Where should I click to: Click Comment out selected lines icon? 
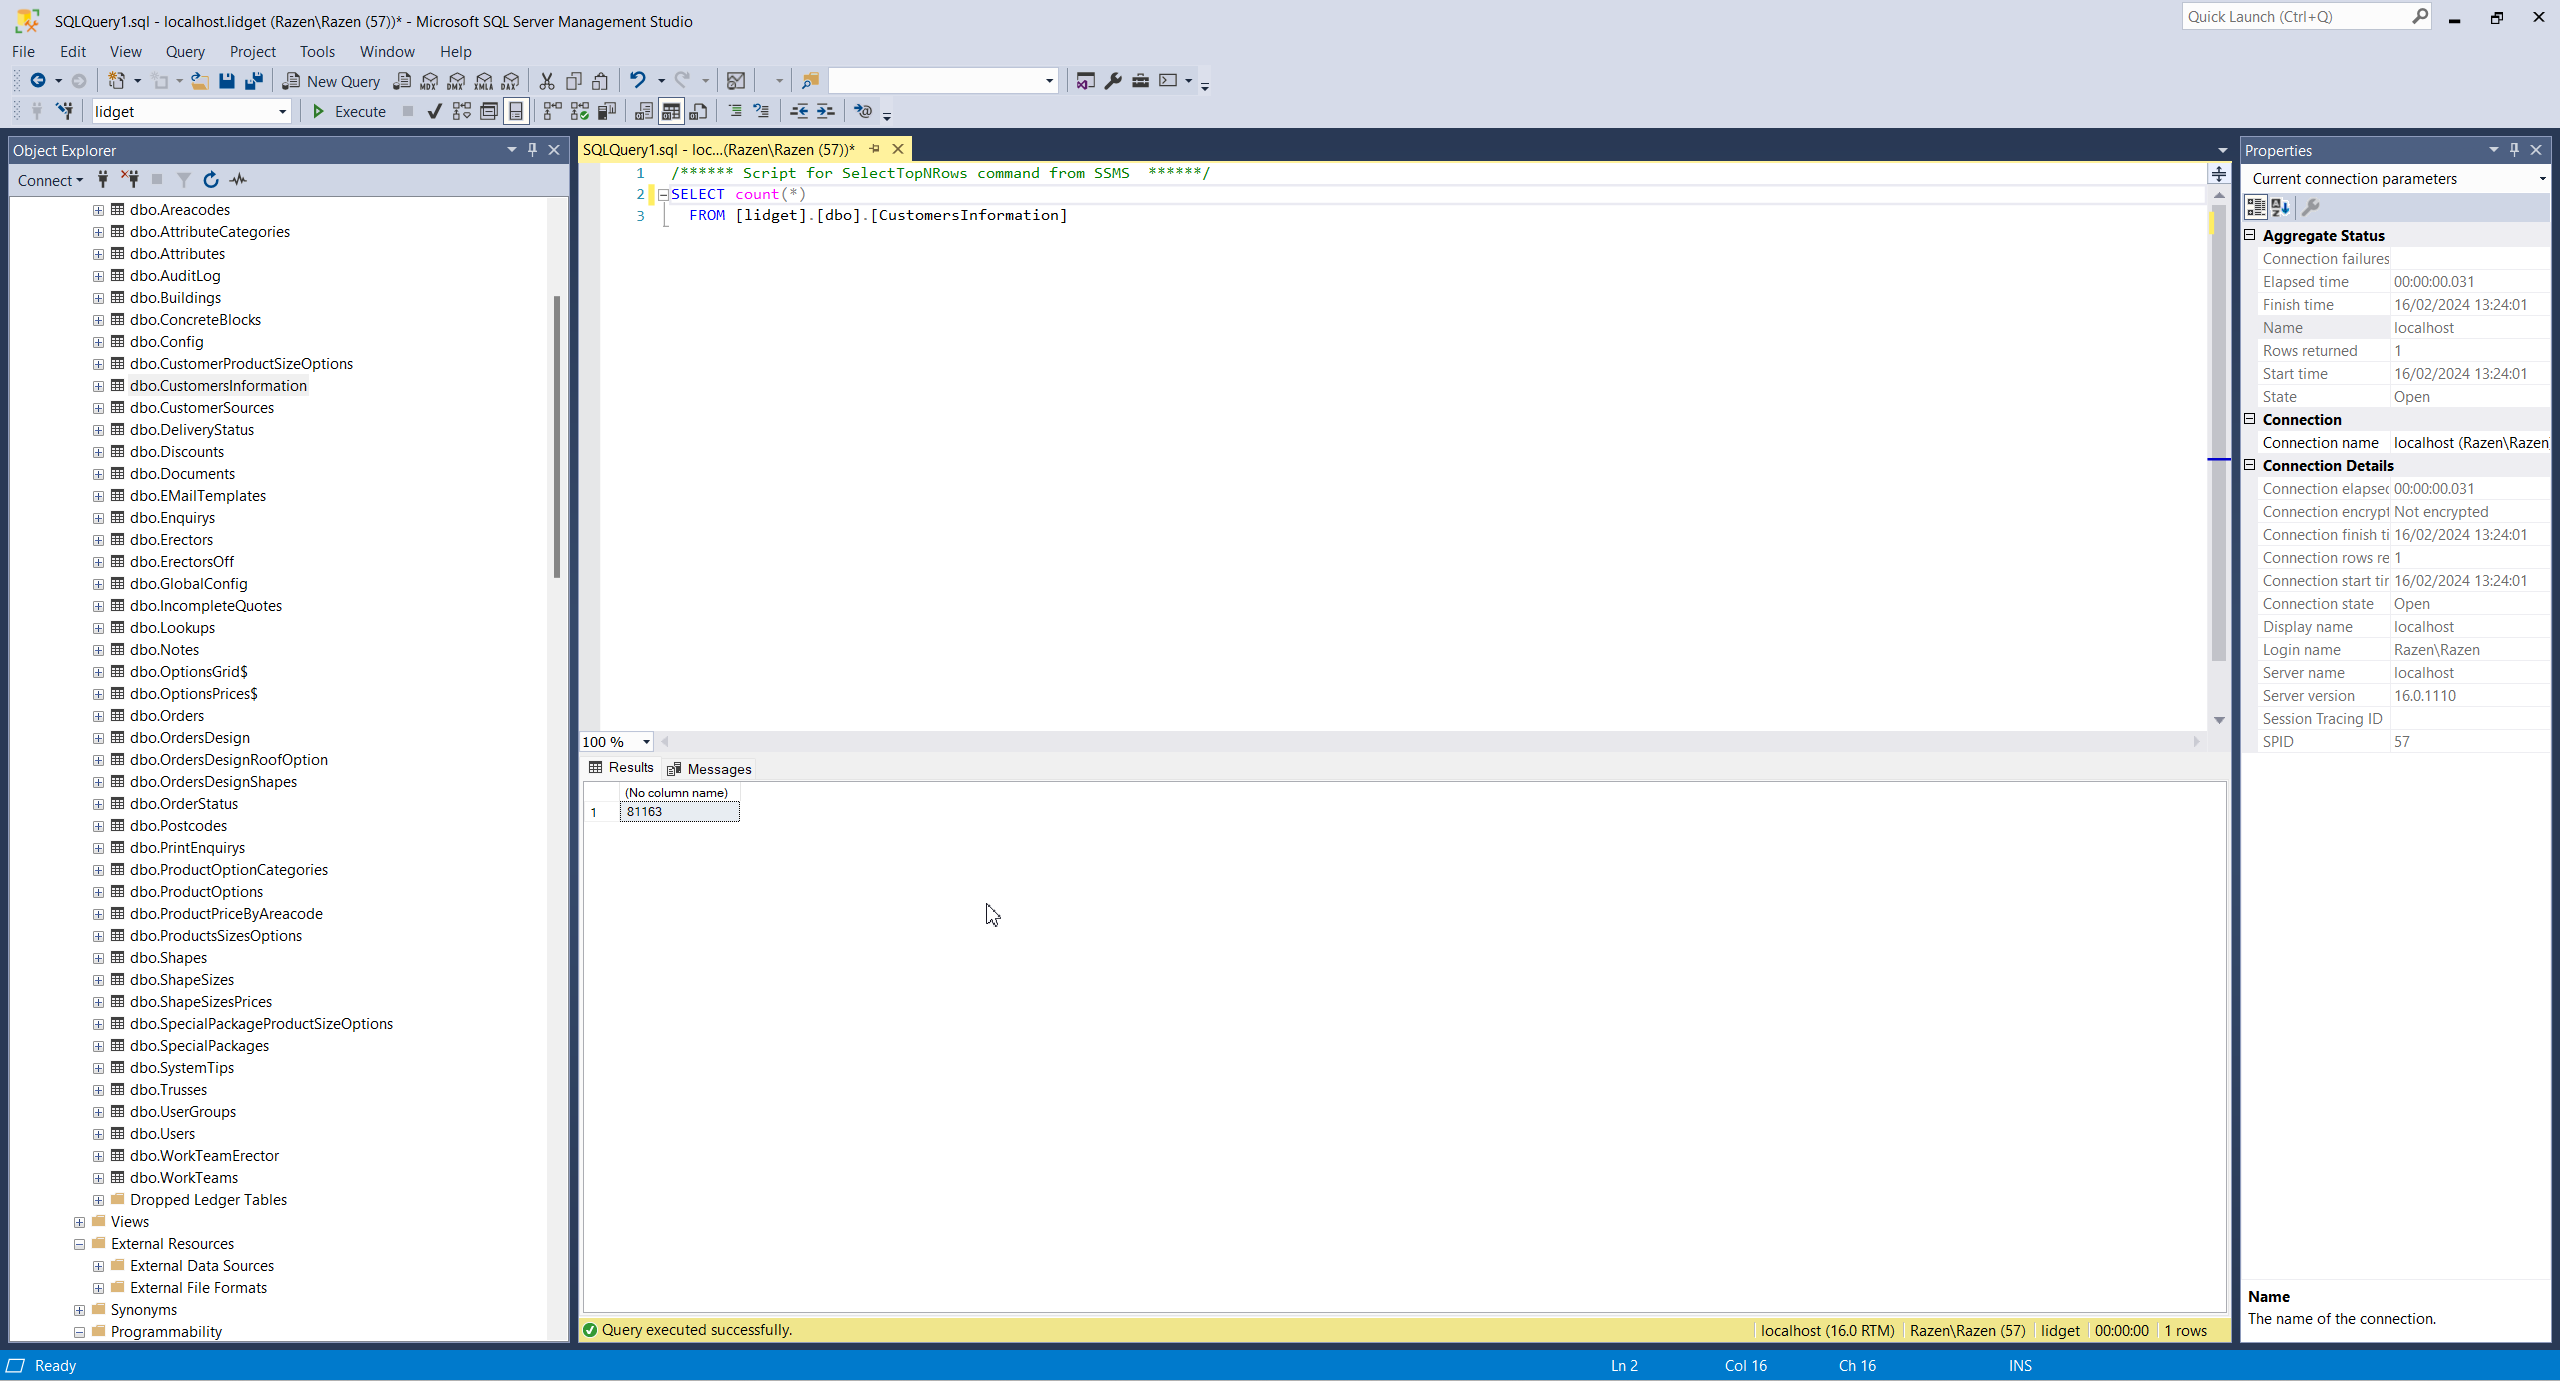click(735, 111)
